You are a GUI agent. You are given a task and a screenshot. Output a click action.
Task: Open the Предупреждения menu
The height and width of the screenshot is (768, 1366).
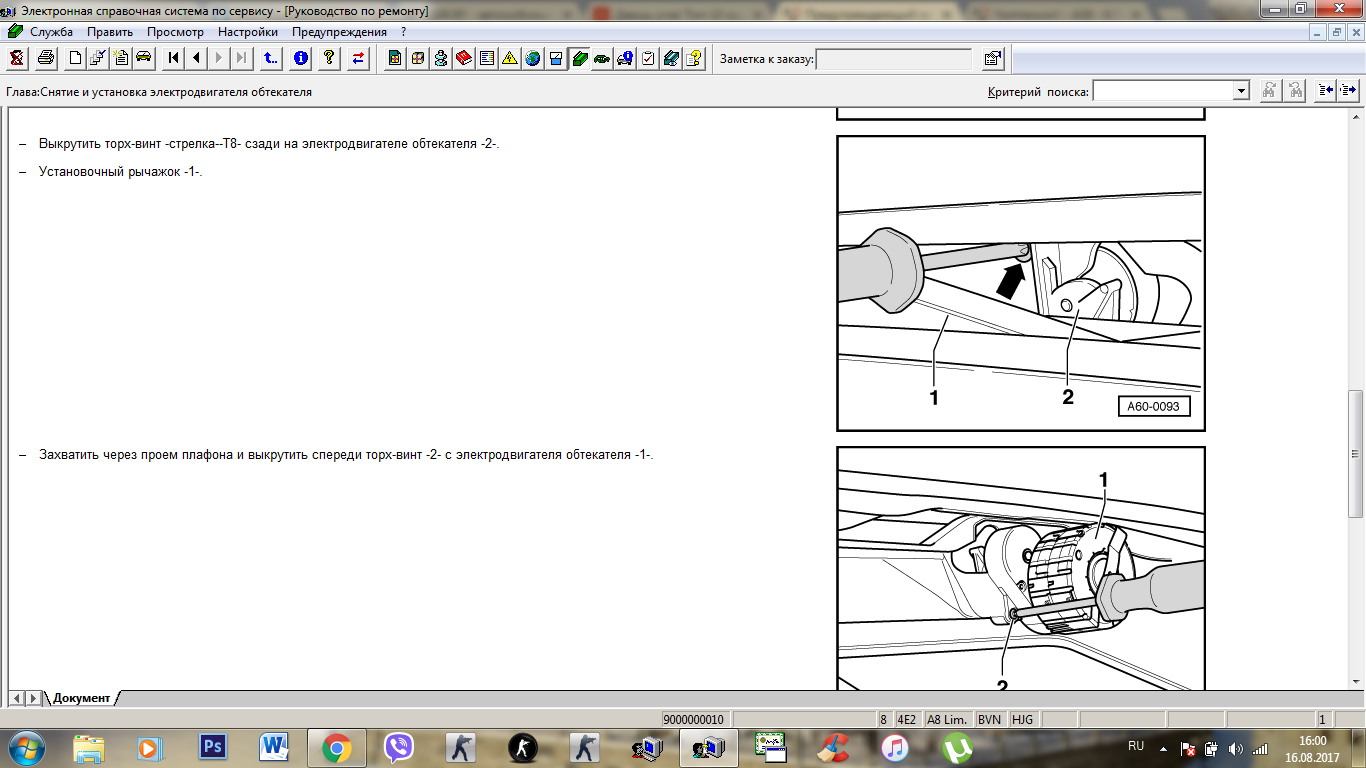coord(339,32)
